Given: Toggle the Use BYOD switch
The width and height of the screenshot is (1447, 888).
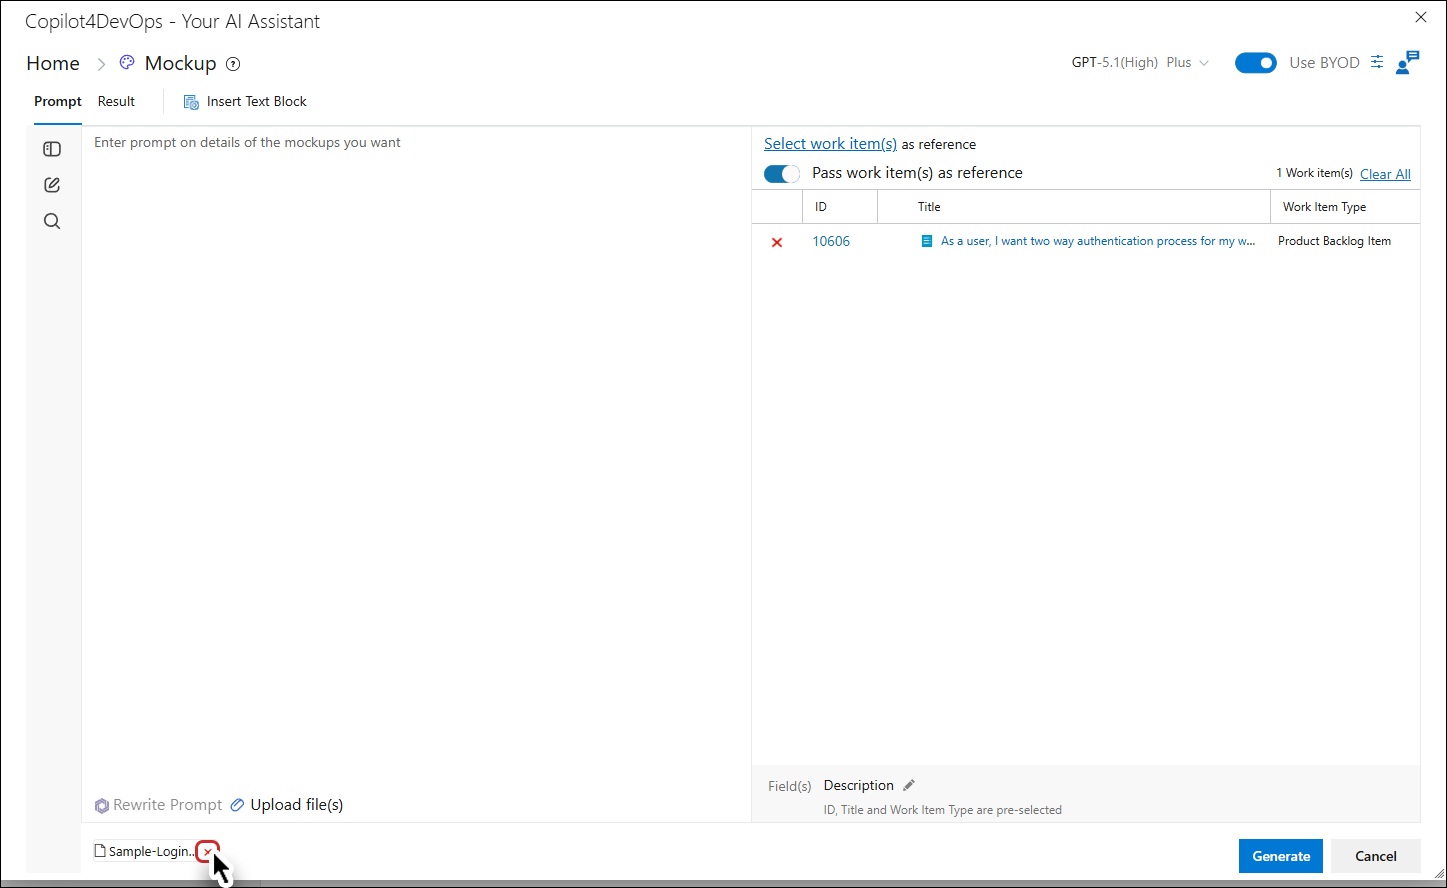Looking at the screenshot, I should pos(1256,63).
